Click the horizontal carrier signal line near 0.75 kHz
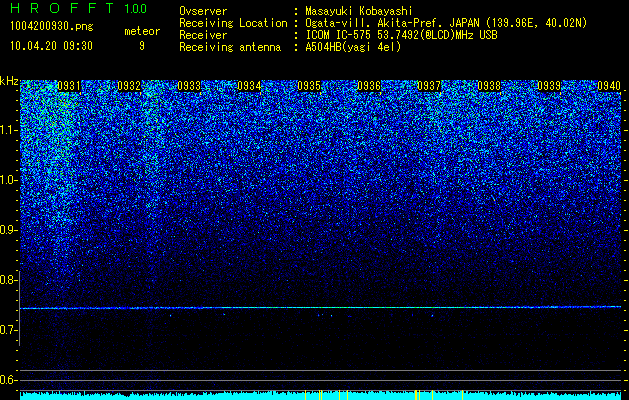 pos(320,307)
